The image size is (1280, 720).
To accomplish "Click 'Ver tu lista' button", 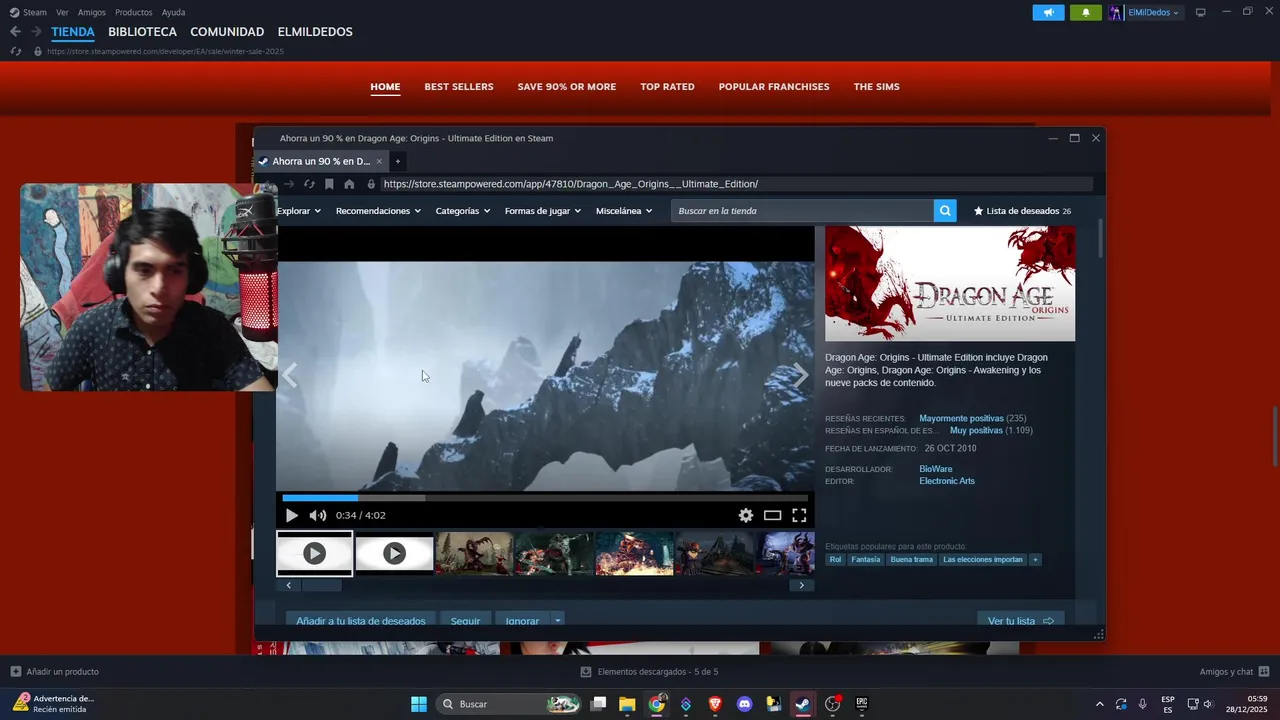I will pos(1020,621).
